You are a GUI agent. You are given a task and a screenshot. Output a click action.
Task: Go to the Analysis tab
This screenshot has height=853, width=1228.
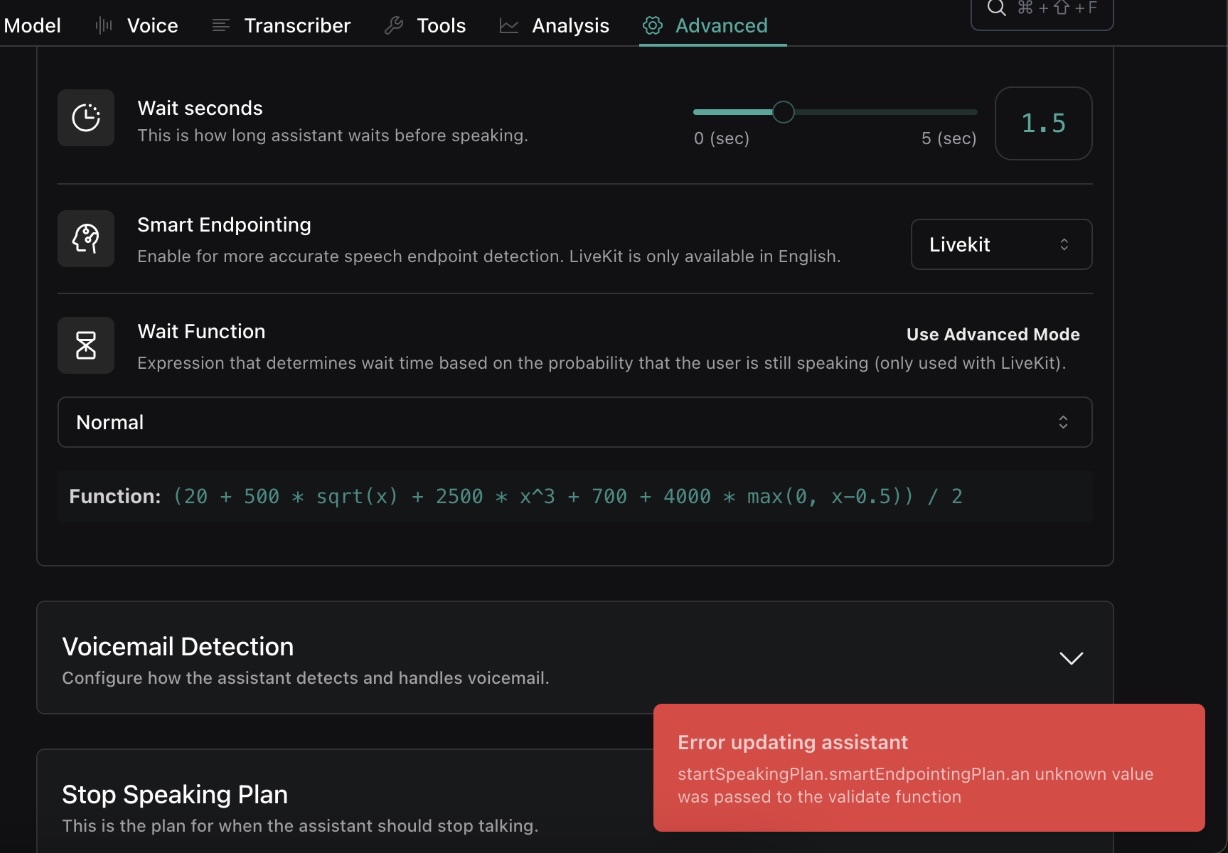tap(570, 26)
